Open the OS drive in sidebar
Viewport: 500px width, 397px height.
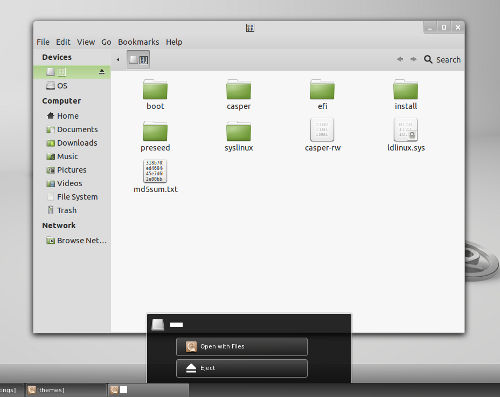pos(72,86)
